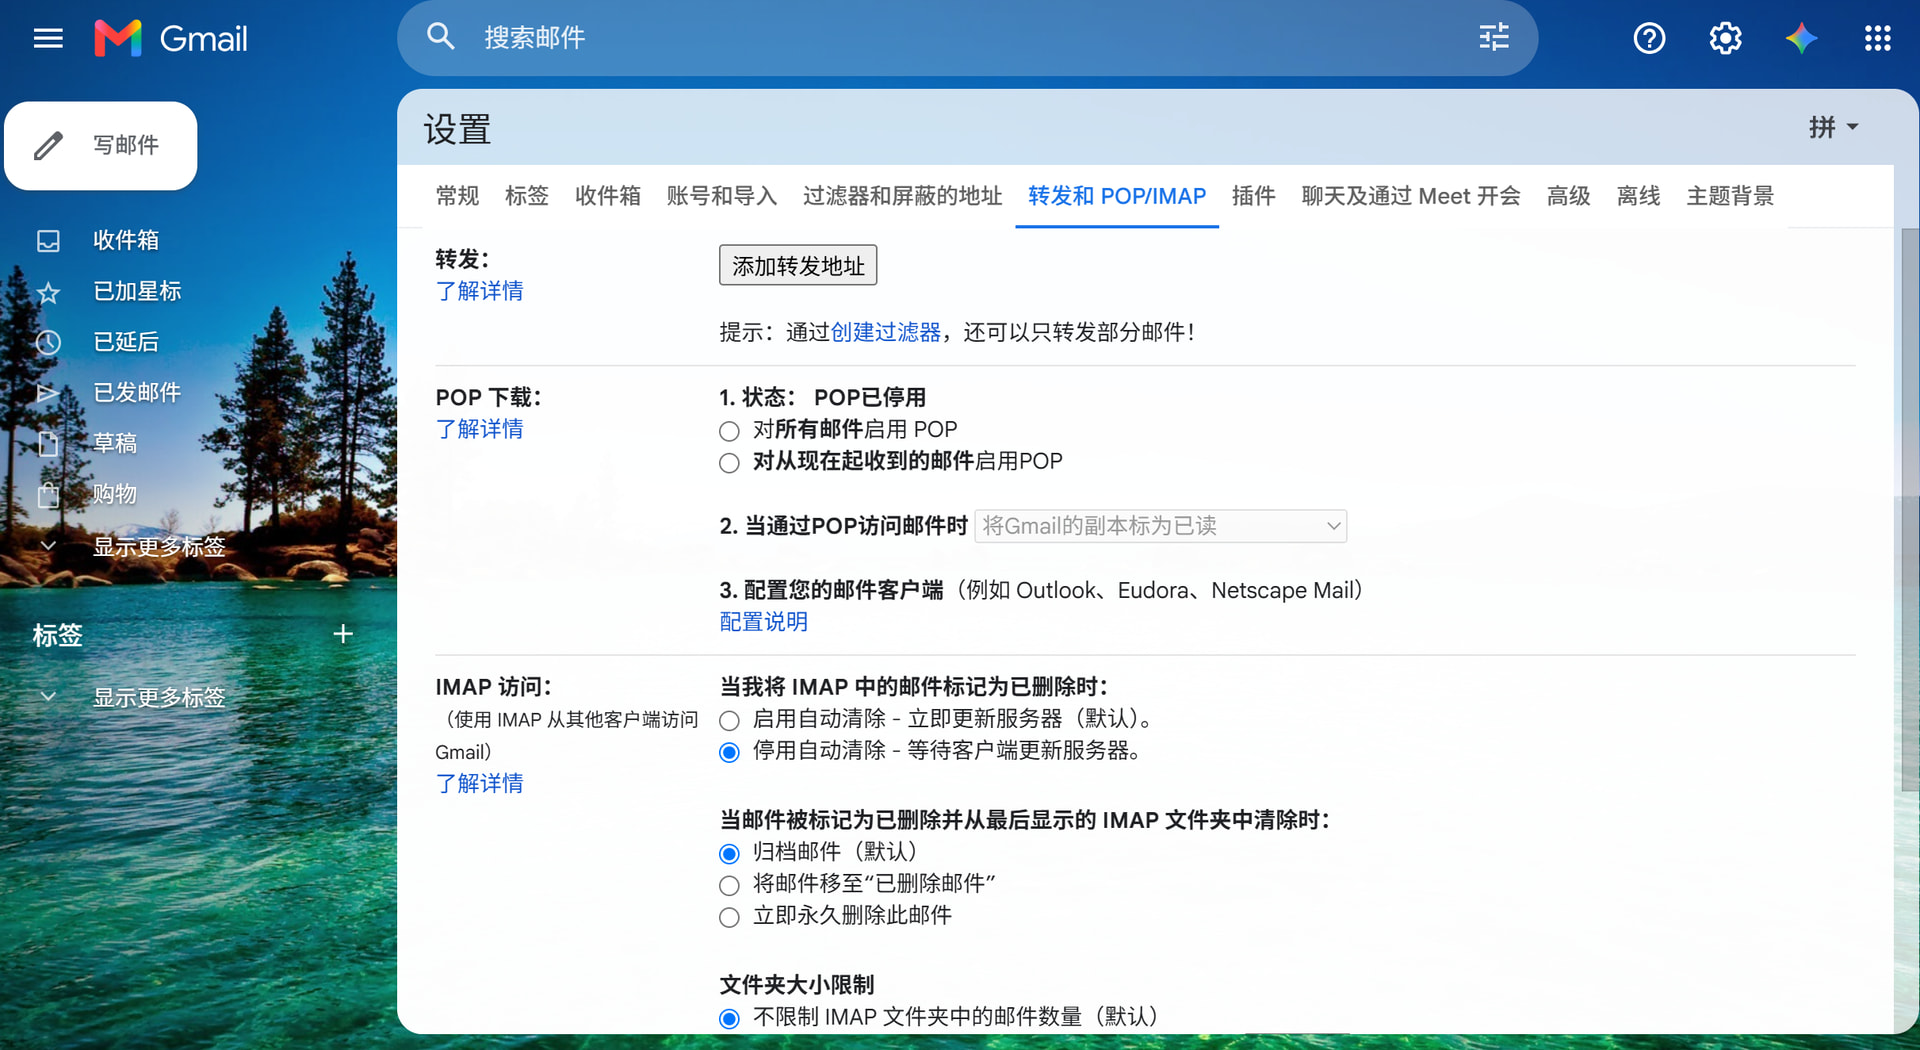
Task: Switch to the 主题背景 tab
Action: [x=1731, y=196]
